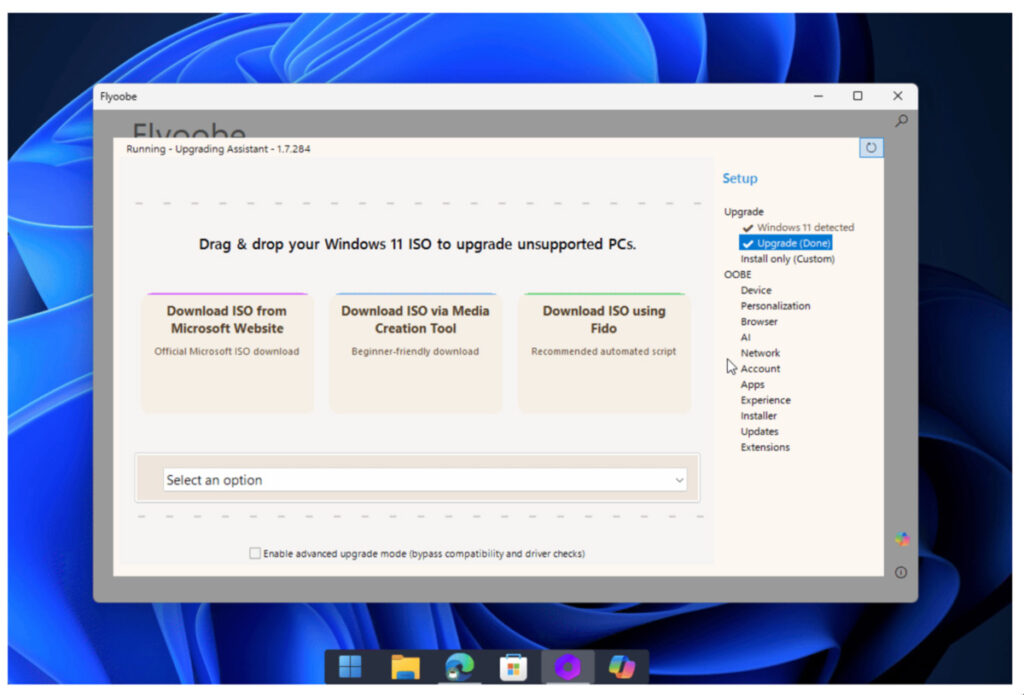Choose Download ISO via Media Creation Tool
The image size is (1024, 695).
415,353
